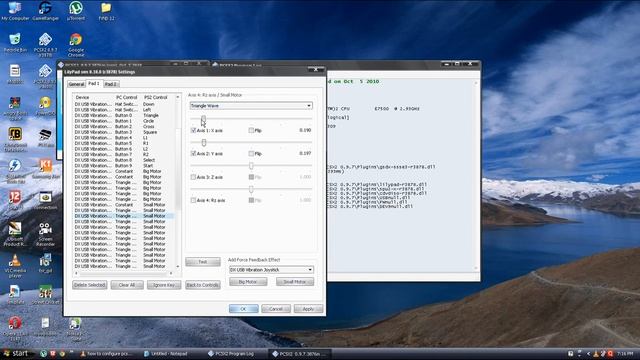The width and height of the screenshot is (640, 360).
Task: Open the Recycle Bin desktop icon
Action: click(15, 43)
